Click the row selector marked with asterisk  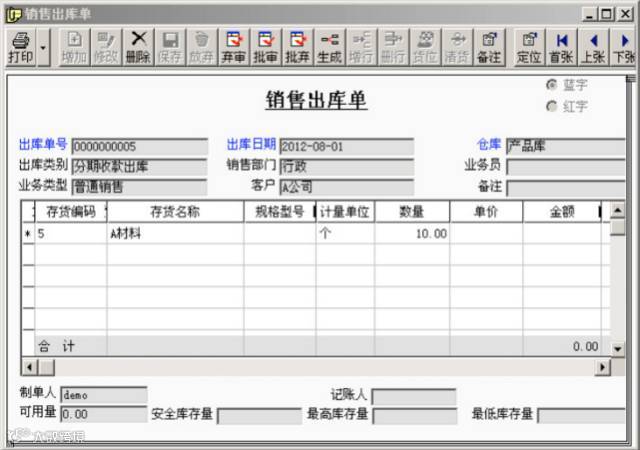point(28,234)
